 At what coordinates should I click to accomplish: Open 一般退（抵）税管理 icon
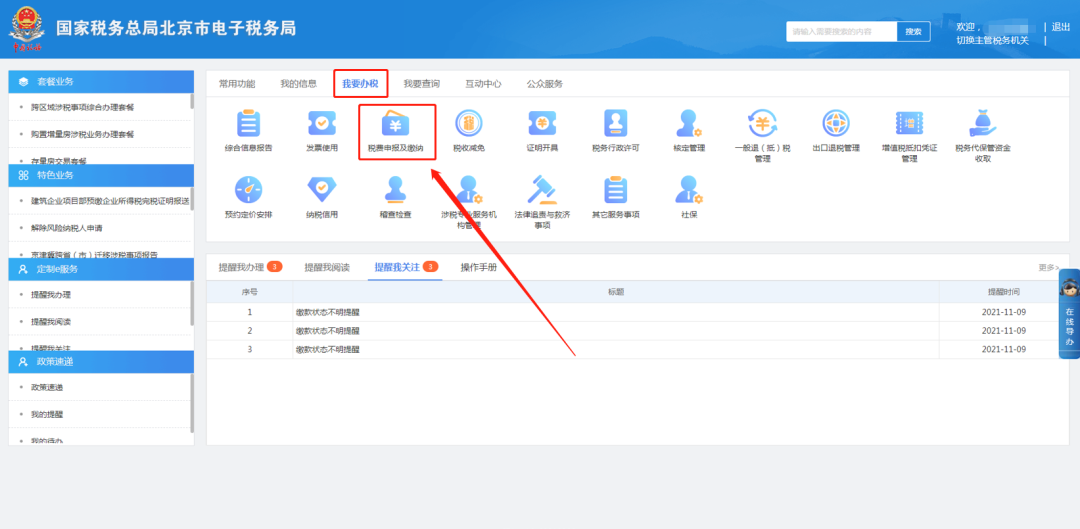762,123
